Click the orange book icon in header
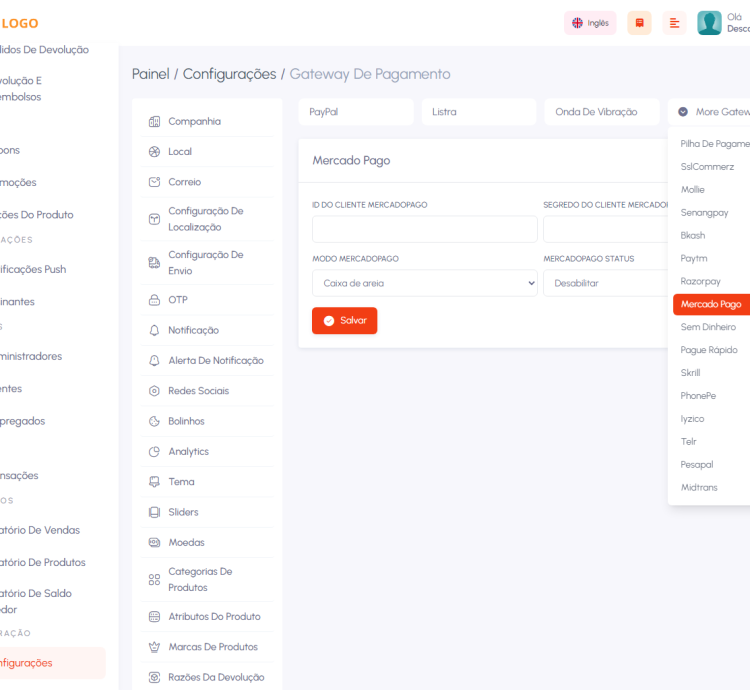The image size is (750, 690). pyautogui.click(x=639, y=23)
